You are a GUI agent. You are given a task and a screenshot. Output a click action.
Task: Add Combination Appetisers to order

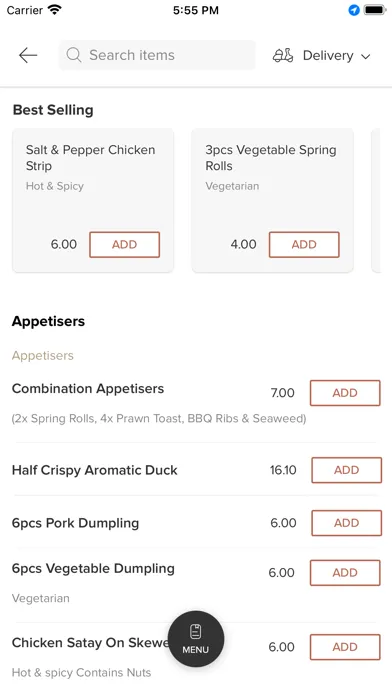345,393
